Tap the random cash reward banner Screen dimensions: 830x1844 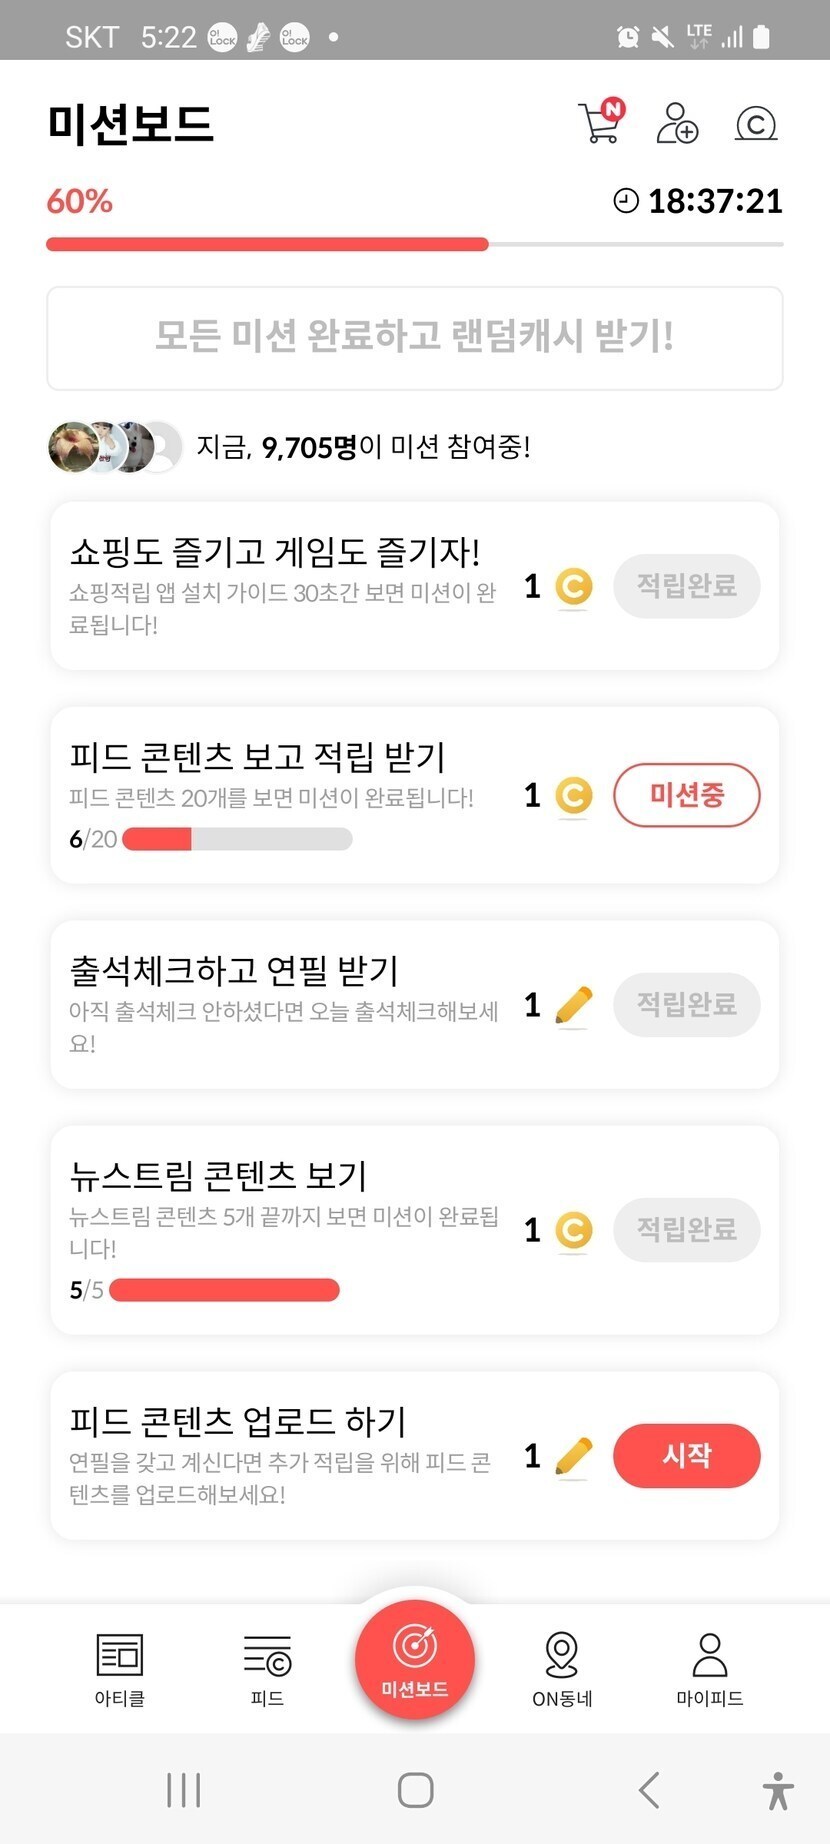coord(415,338)
